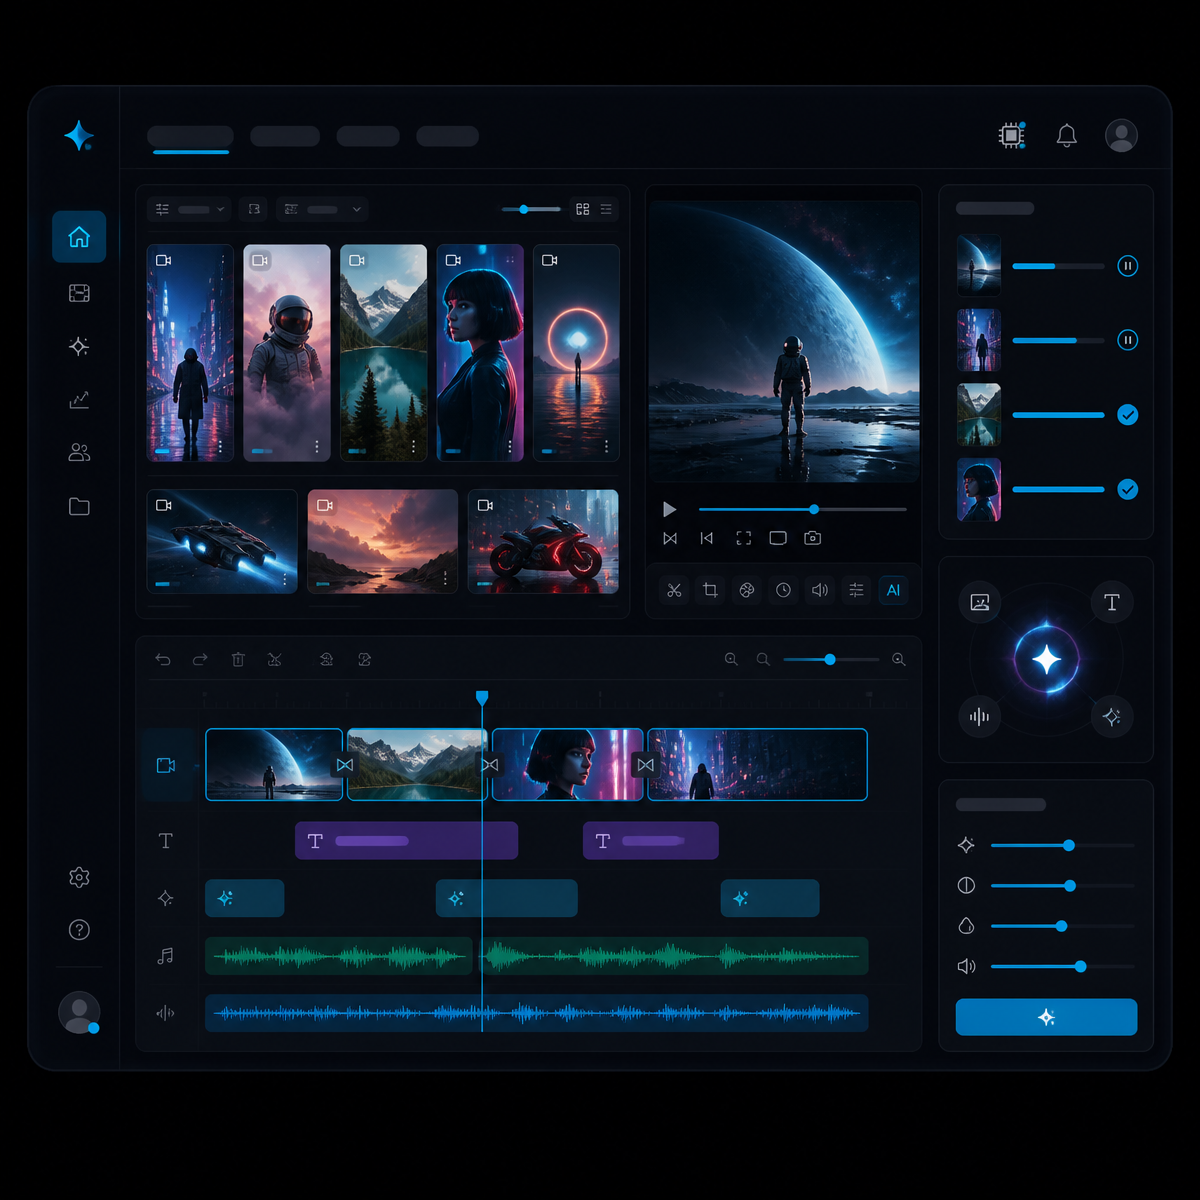
Task: Play the preview video
Action: pos(670,510)
